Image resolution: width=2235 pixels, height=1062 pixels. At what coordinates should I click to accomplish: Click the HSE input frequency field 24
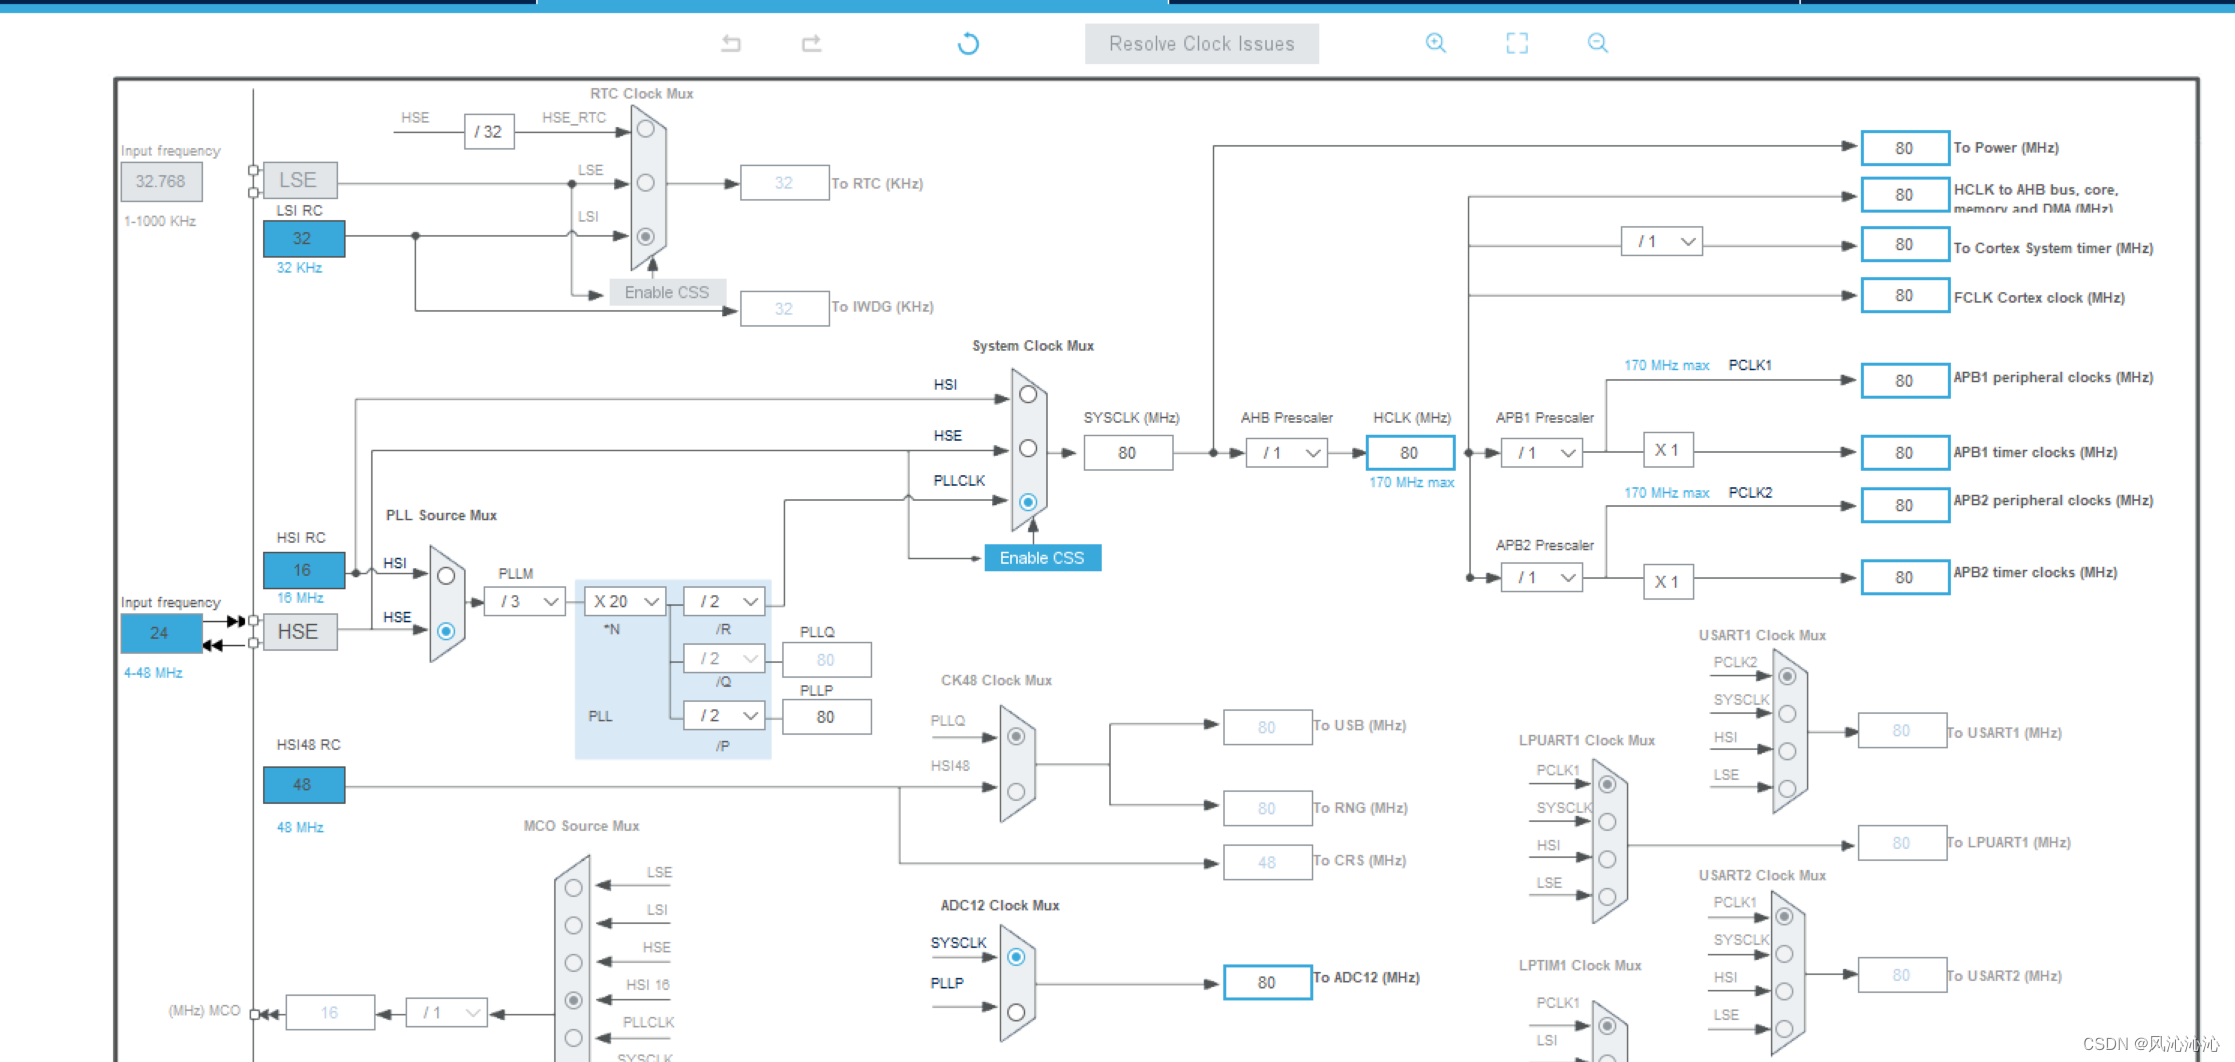pyautogui.click(x=160, y=633)
